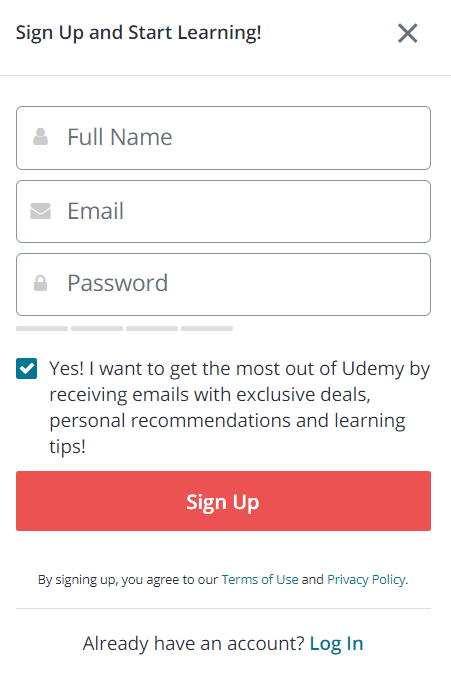
Task: Open the Privacy Policy link
Action: [x=366, y=579]
